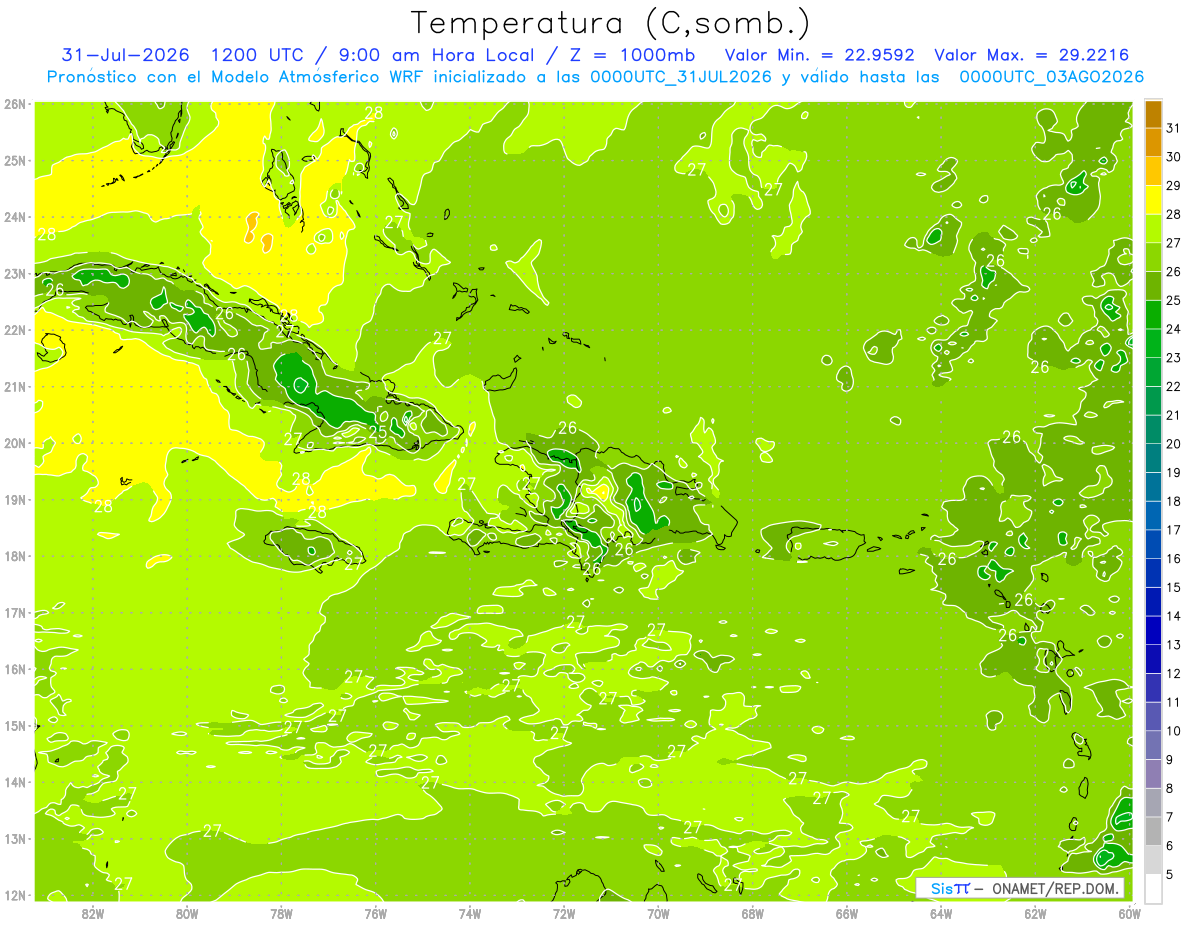Click the "12N" latitude axis label
The width and height of the screenshot is (1200, 927).
click(15, 895)
